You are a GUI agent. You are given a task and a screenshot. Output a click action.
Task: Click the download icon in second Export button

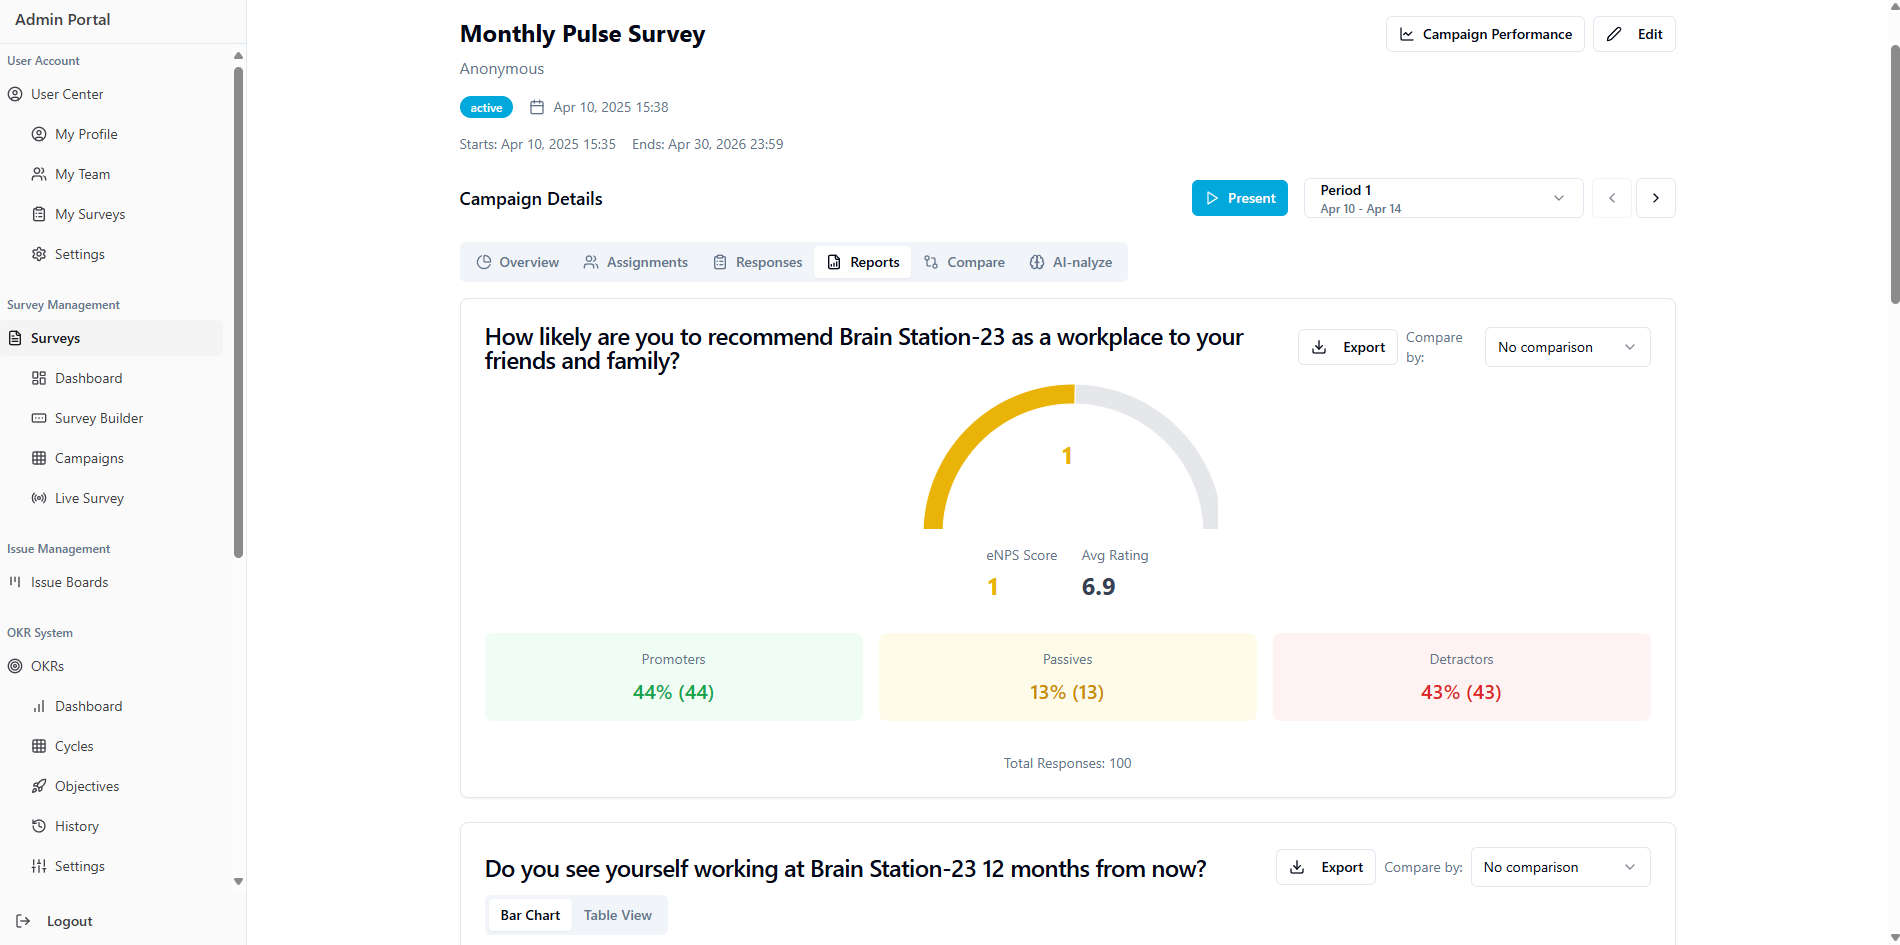(x=1297, y=867)
